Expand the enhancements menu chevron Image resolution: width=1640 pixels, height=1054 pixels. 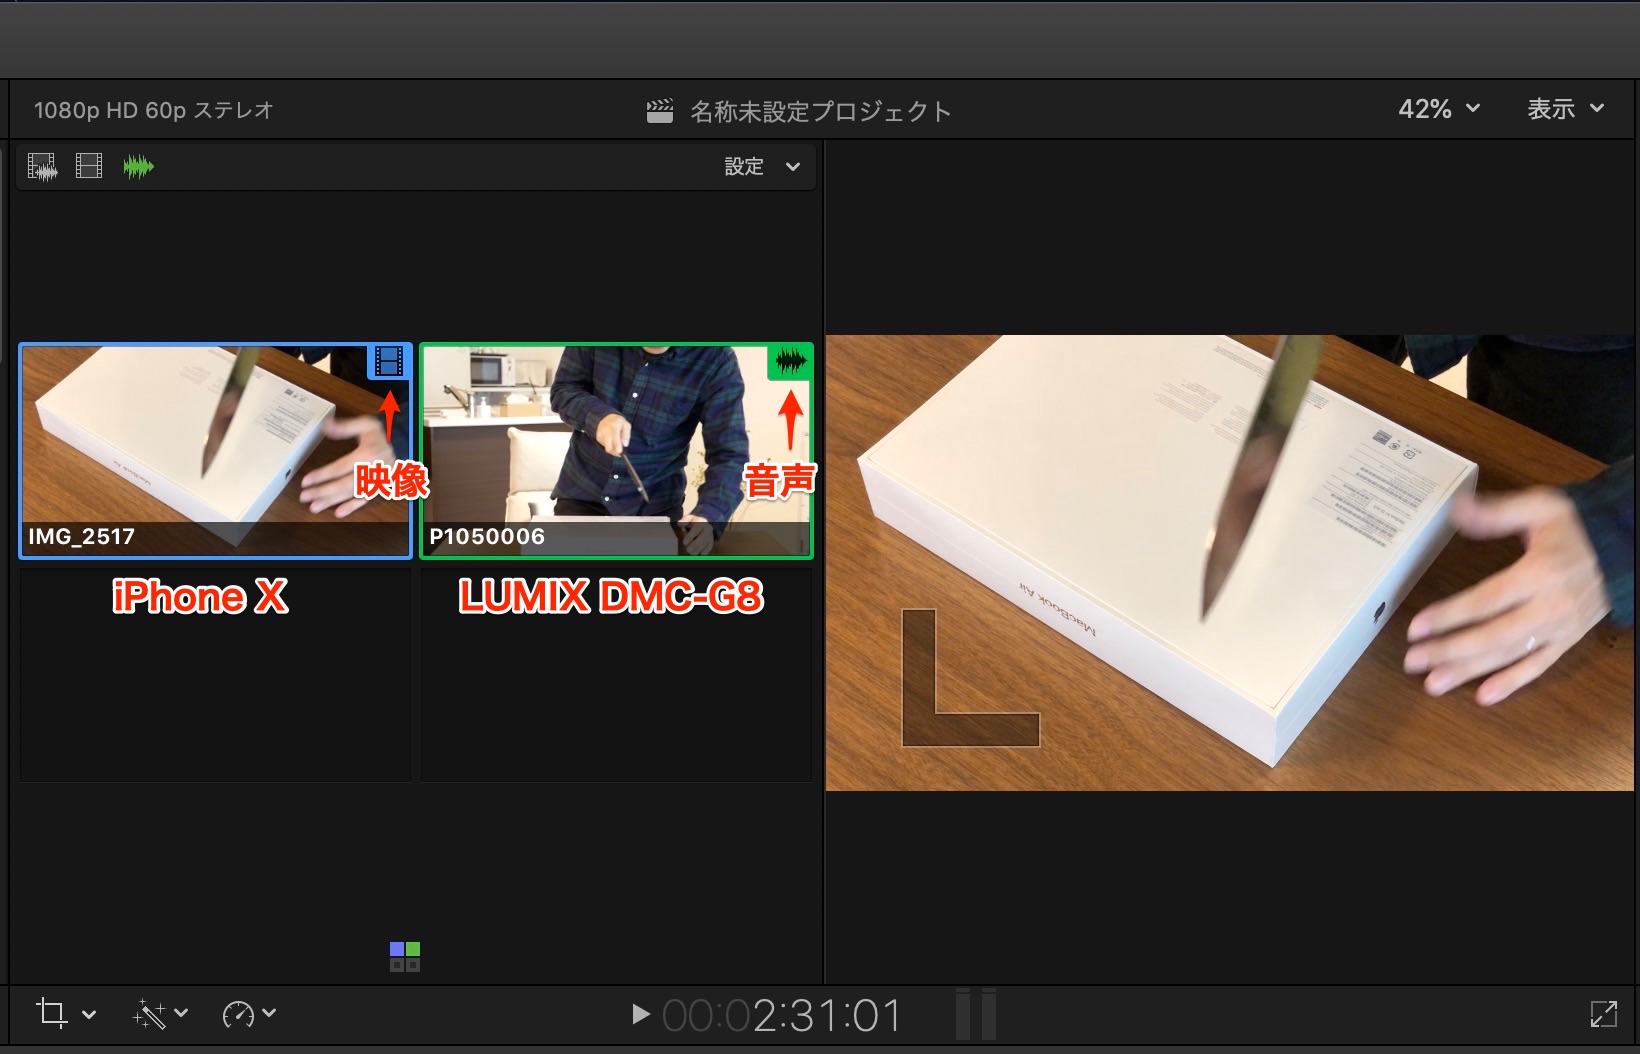click(x=181, y=1014)
